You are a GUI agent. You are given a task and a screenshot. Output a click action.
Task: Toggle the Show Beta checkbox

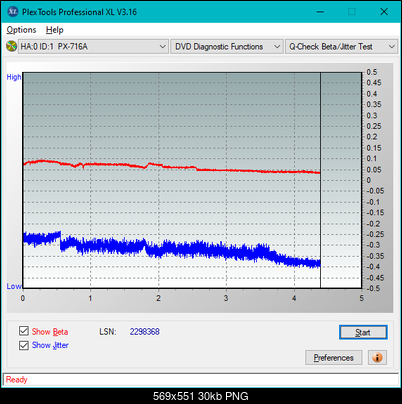coord(24,331)
